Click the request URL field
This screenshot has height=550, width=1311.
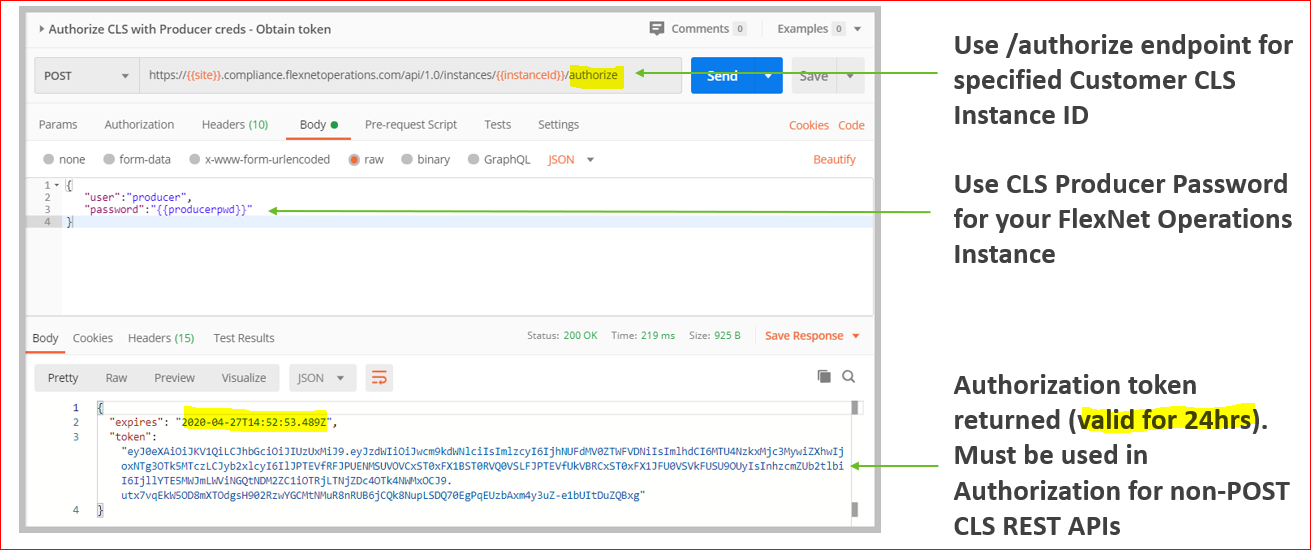click(x=411, y=76)
